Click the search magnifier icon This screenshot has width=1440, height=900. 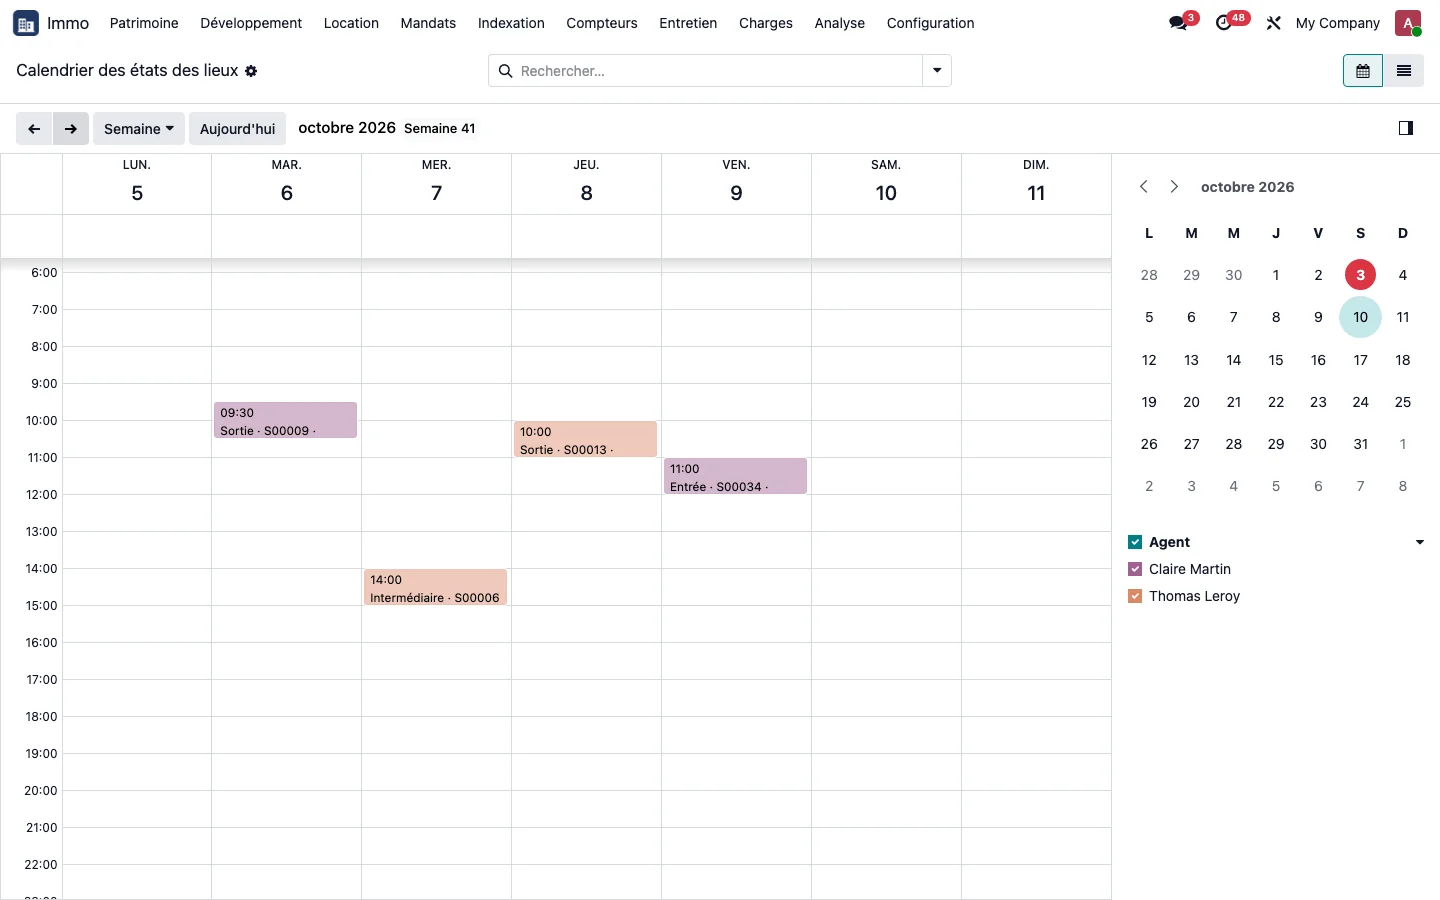point(505,71)
